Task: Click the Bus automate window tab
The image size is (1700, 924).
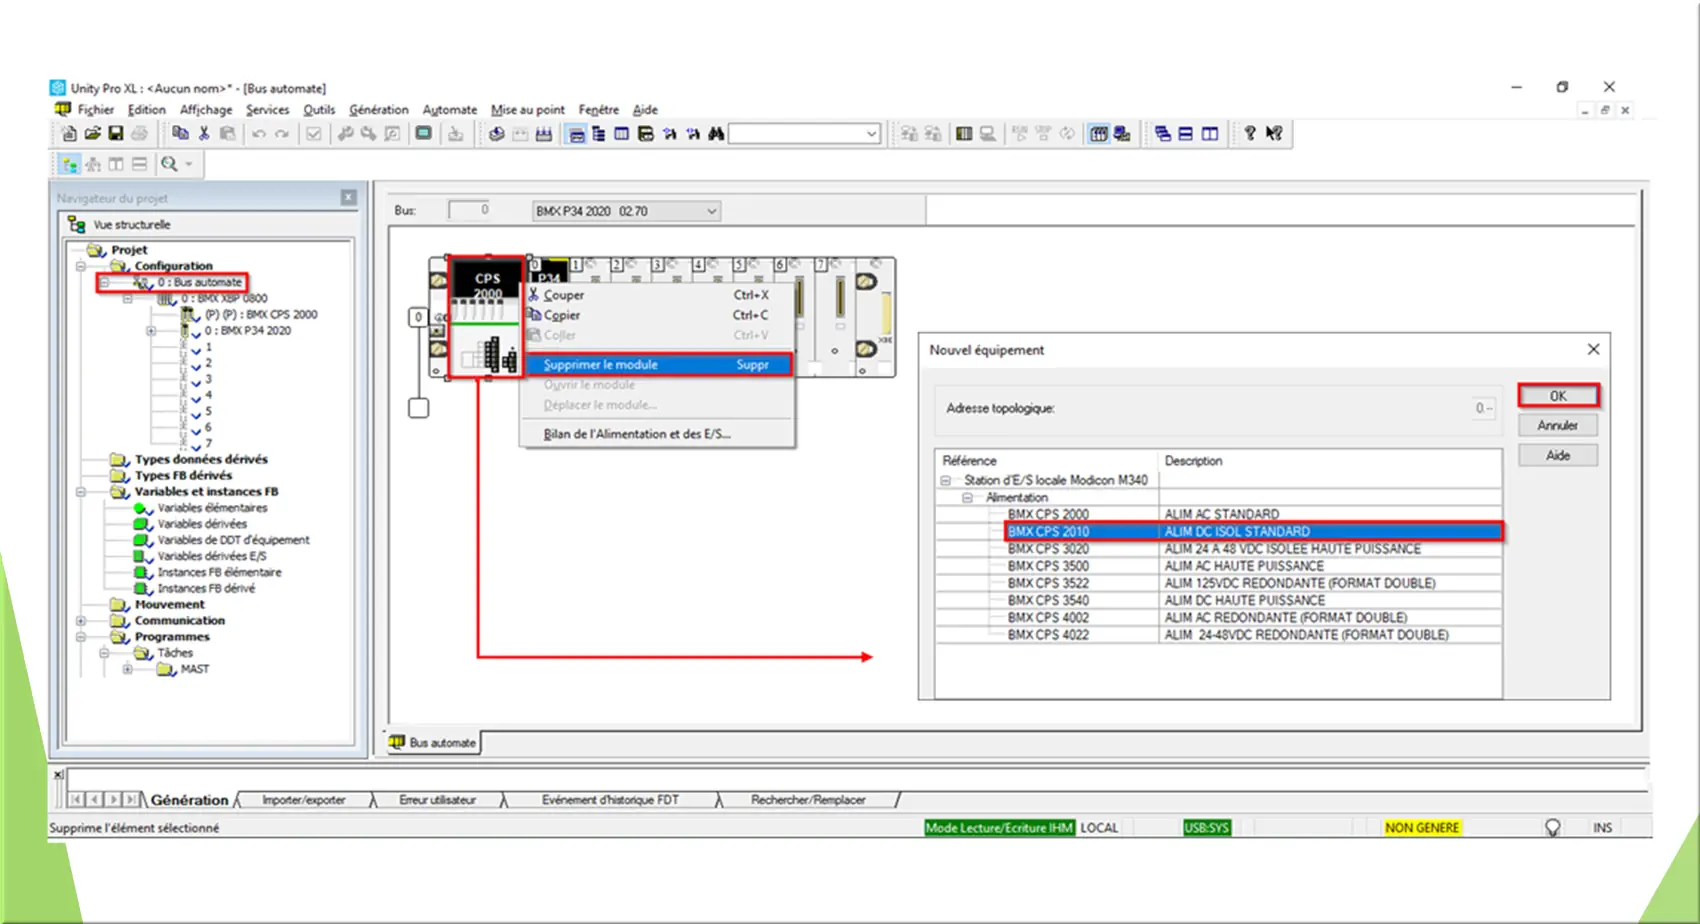Action: pyautogui.click(x=433, y=743)
